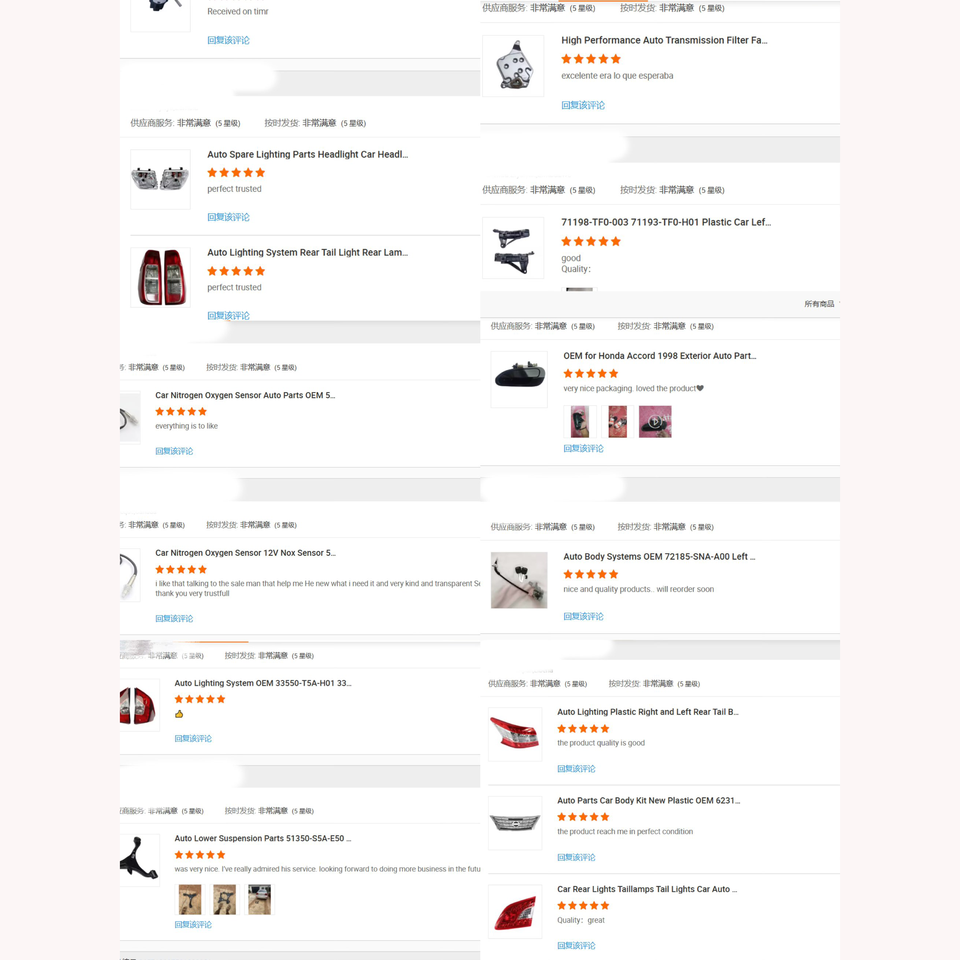Viewport: 960px width, 960px height.
Task: Open the front grille body kit product image
Action: point(515,823)
